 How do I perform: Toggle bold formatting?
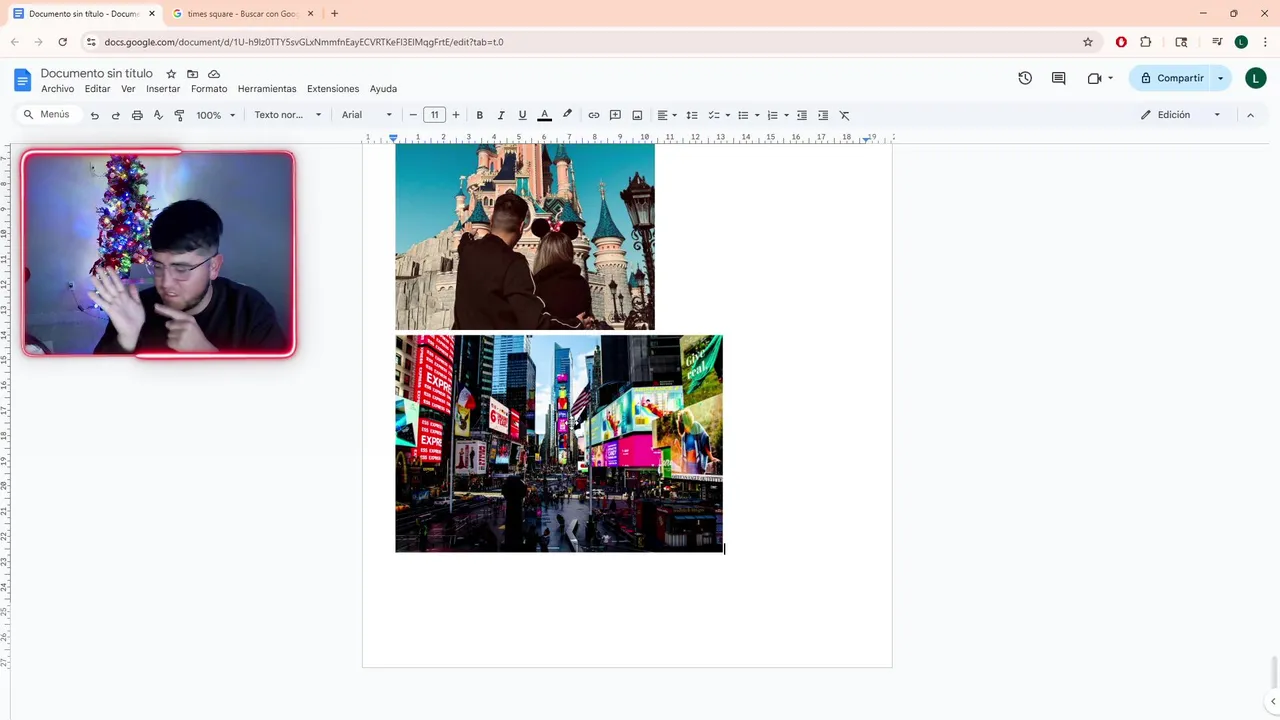[x=480, y=115]
